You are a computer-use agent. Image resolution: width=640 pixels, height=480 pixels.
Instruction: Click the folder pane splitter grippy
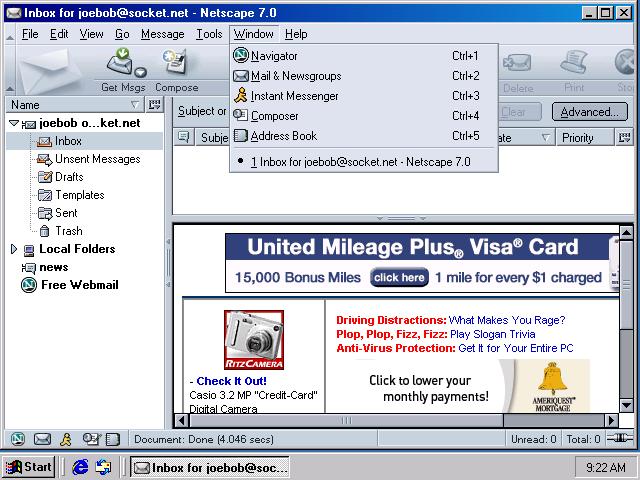coord(168,263)
